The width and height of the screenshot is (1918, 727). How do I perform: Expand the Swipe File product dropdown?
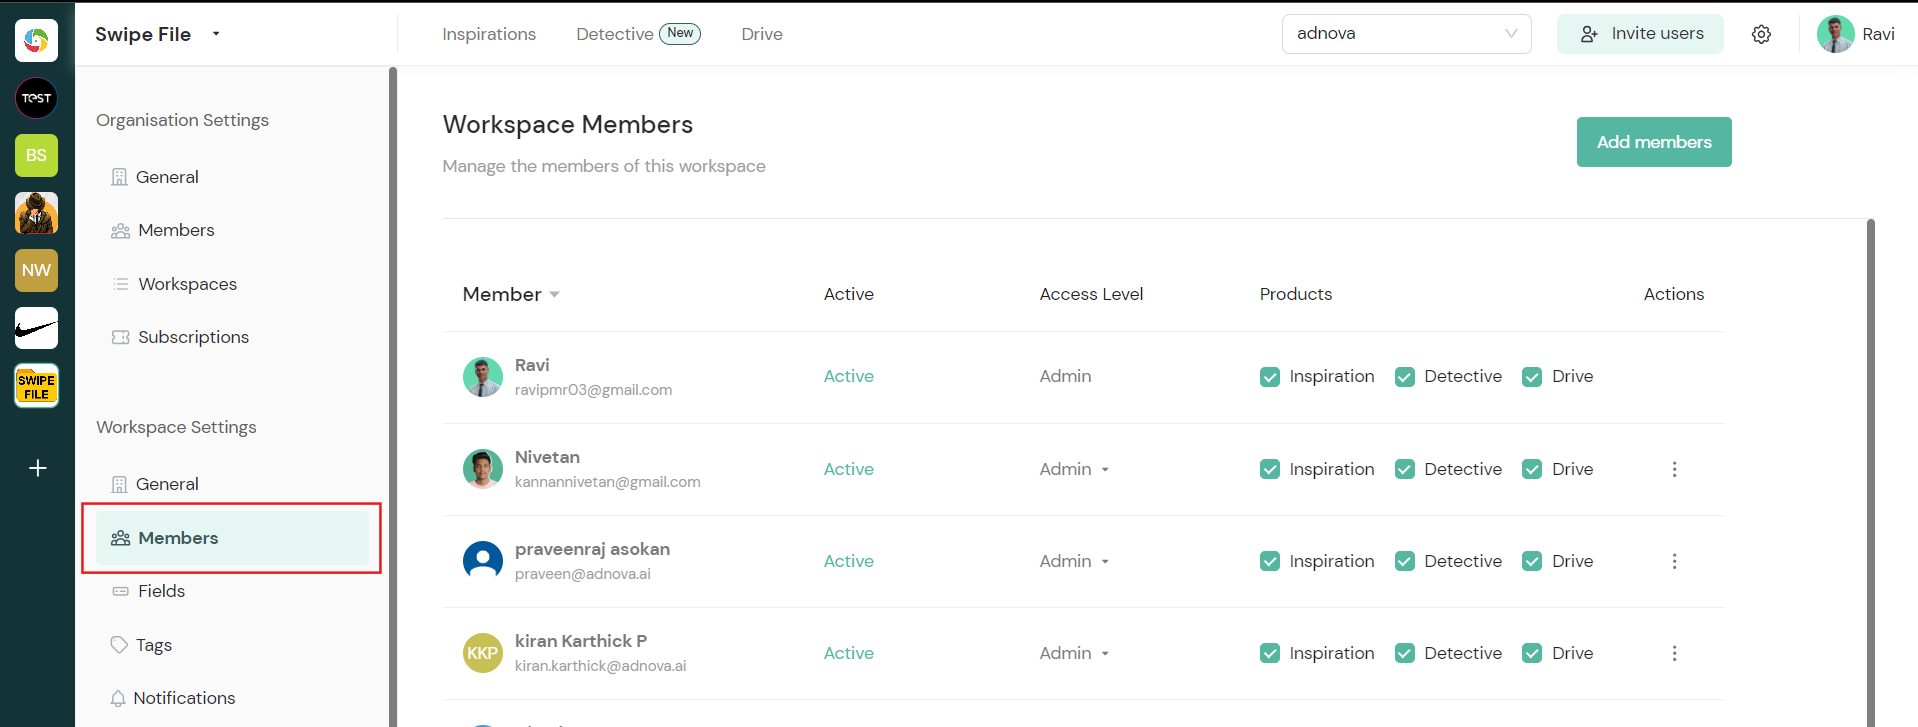(215, 34)
